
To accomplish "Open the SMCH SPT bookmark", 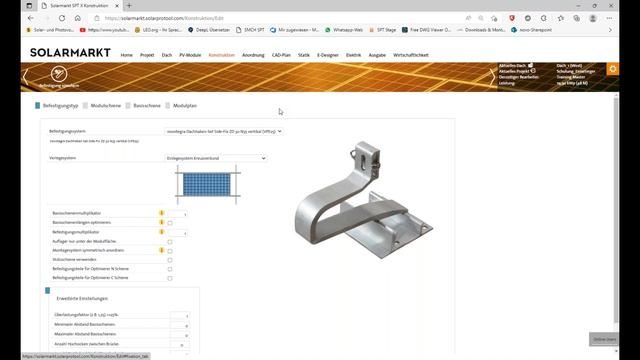I will (250, 30).
